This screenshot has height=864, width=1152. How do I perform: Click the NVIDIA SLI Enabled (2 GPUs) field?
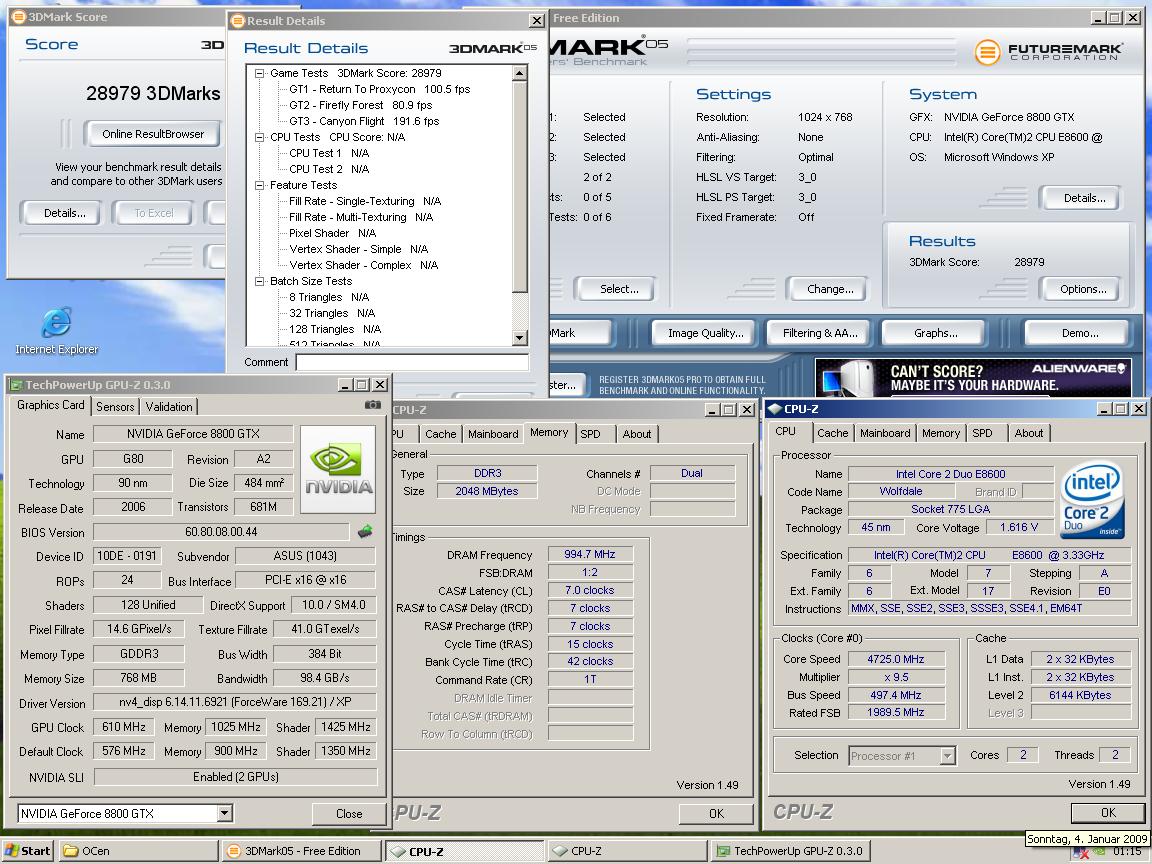(235, 777)
